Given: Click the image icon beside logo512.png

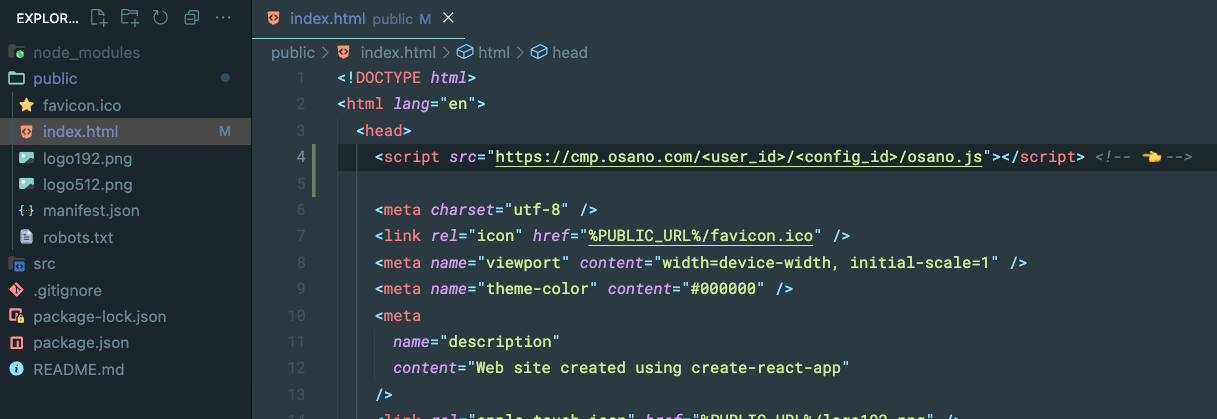Looking at the screenshot, I should tap(26, 184).
